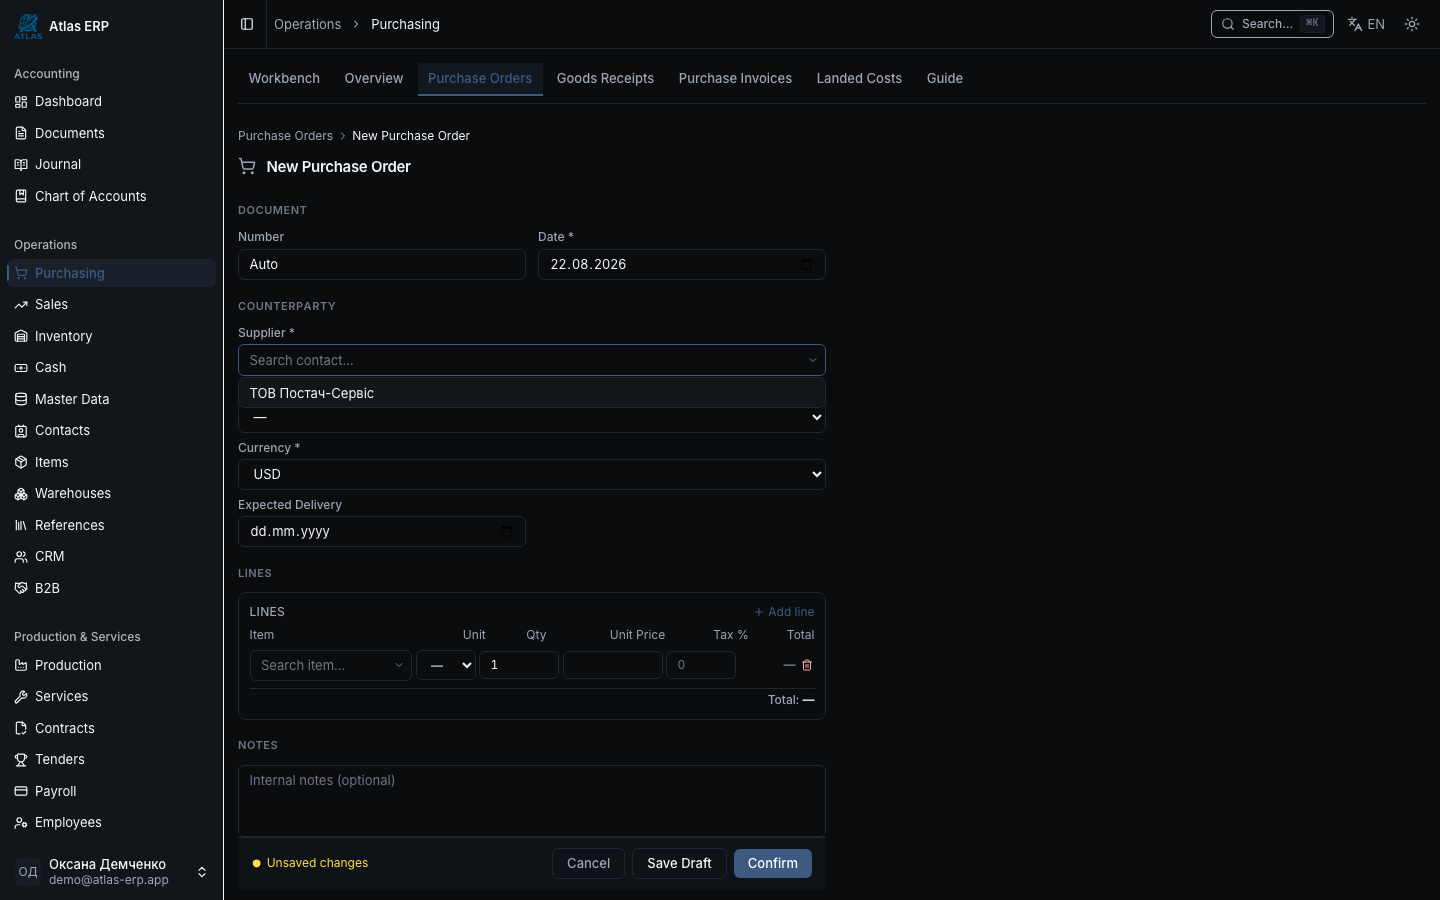Open calendar picker in Expected Delivery field
1440x900 pixels.
507,531
